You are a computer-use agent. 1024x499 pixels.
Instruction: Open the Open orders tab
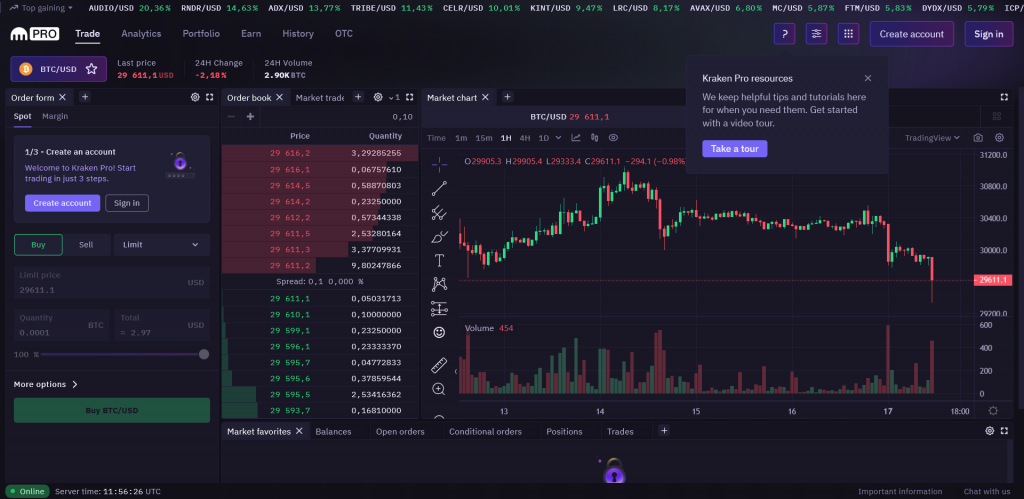coord(400,431)
